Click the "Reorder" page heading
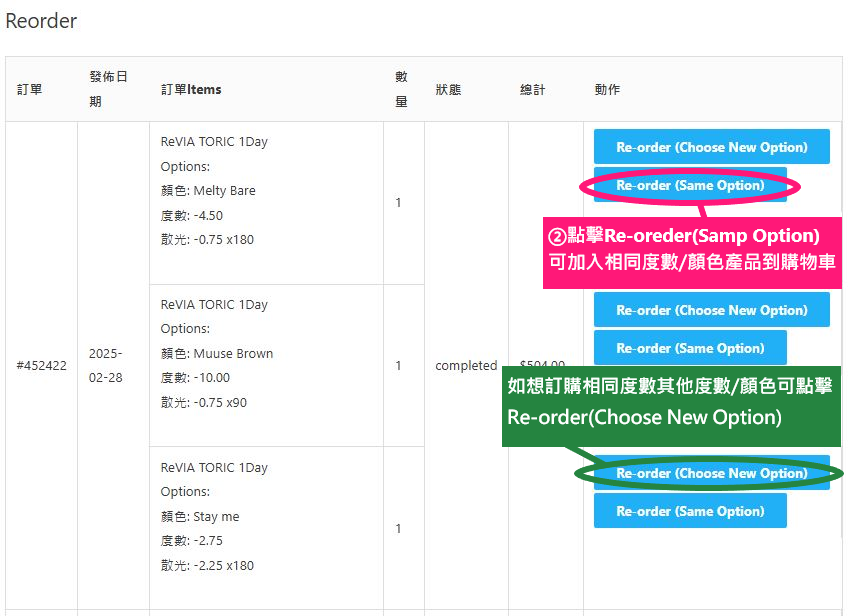 [x=41, y=21]
